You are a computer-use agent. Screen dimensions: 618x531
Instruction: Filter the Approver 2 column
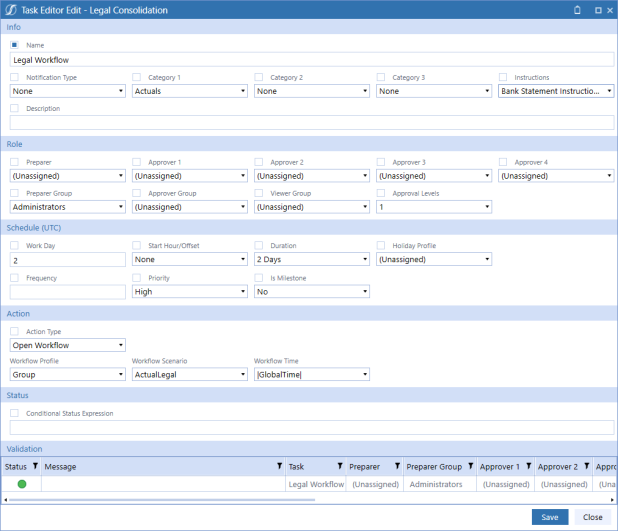(586, 466)
